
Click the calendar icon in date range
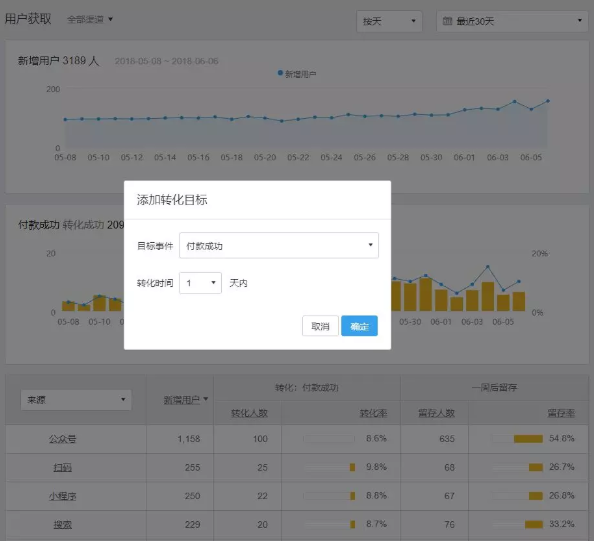(447, 21)
